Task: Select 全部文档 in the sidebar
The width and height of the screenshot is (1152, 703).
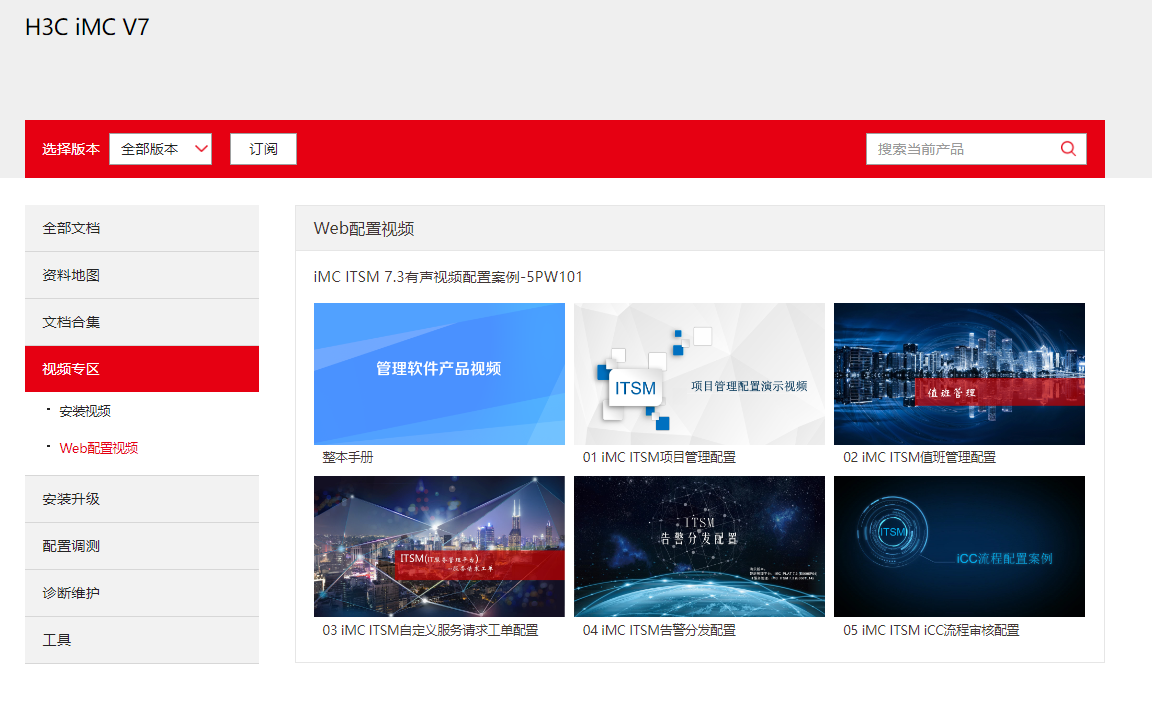Action: point(141,228)
